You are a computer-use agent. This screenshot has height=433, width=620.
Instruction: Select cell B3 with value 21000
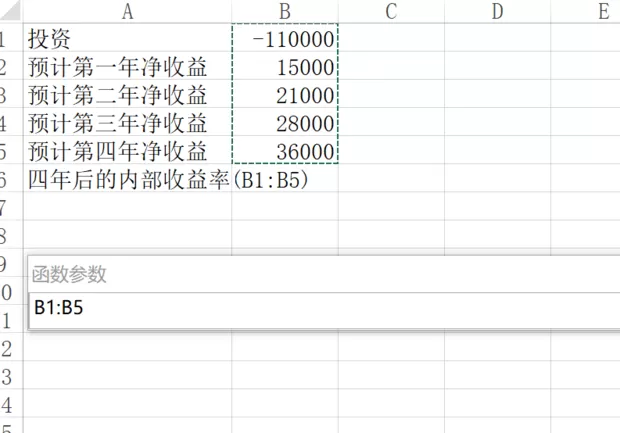(x=285, y=94)
